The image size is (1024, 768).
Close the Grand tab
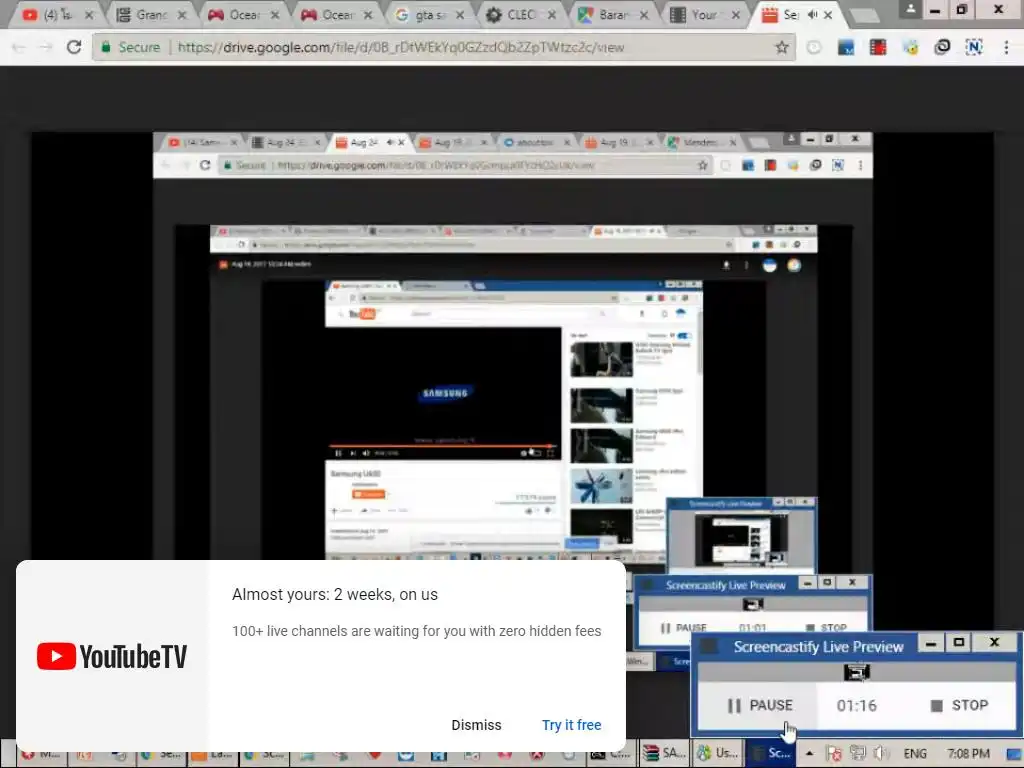[182, 14]
